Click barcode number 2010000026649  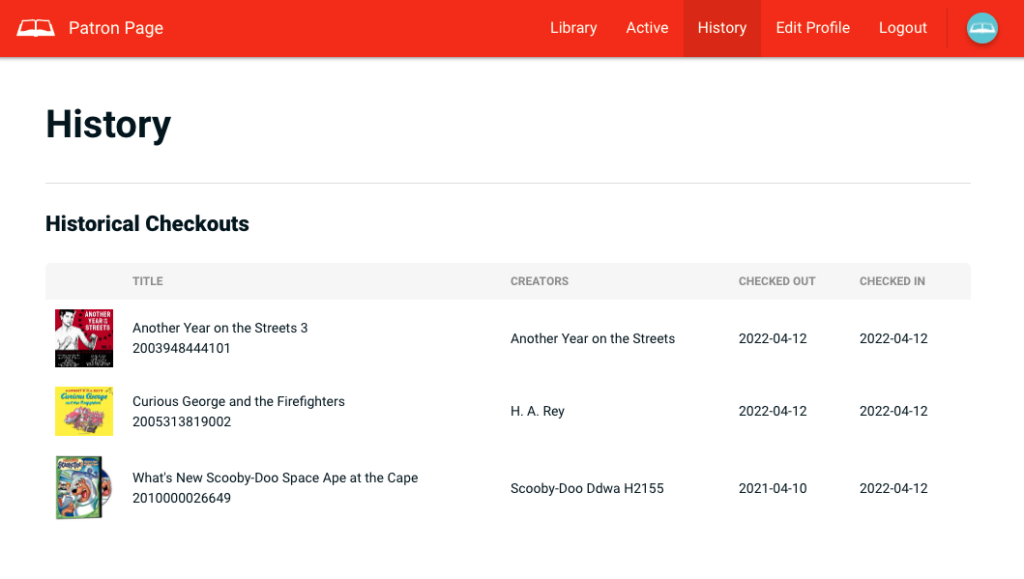point(181,498)
